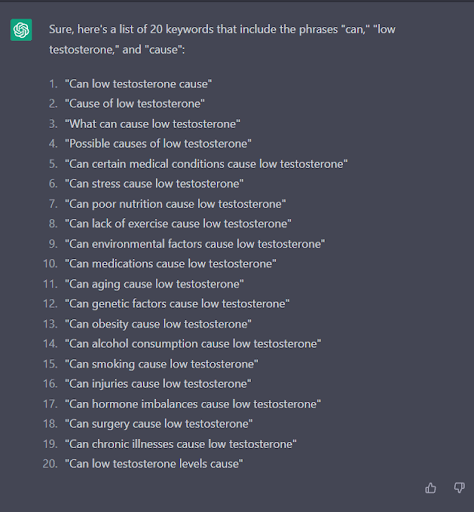The width and height of the screenshot is (474, 512).
Task: Select "Possible causes of low testosterone" line
Action: tap(158, 144)
